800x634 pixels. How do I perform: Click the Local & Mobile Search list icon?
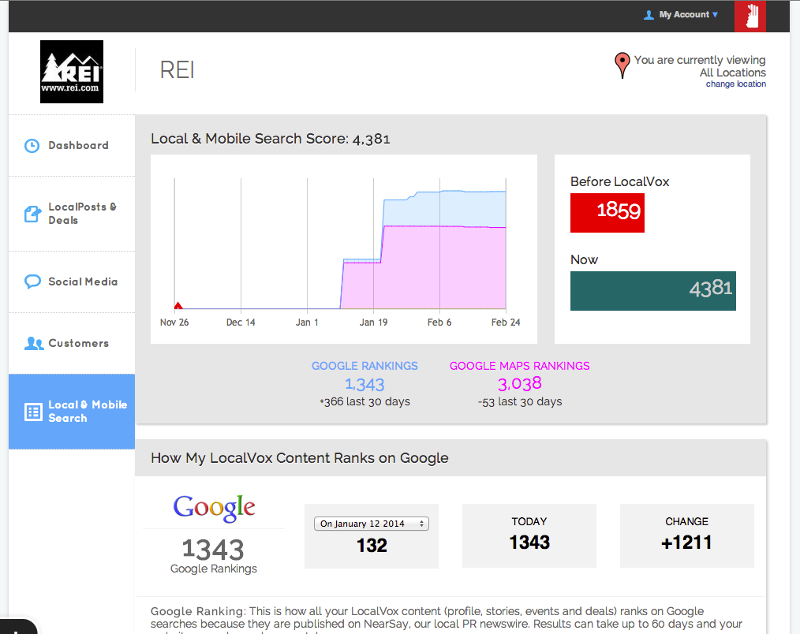[33, 412]
